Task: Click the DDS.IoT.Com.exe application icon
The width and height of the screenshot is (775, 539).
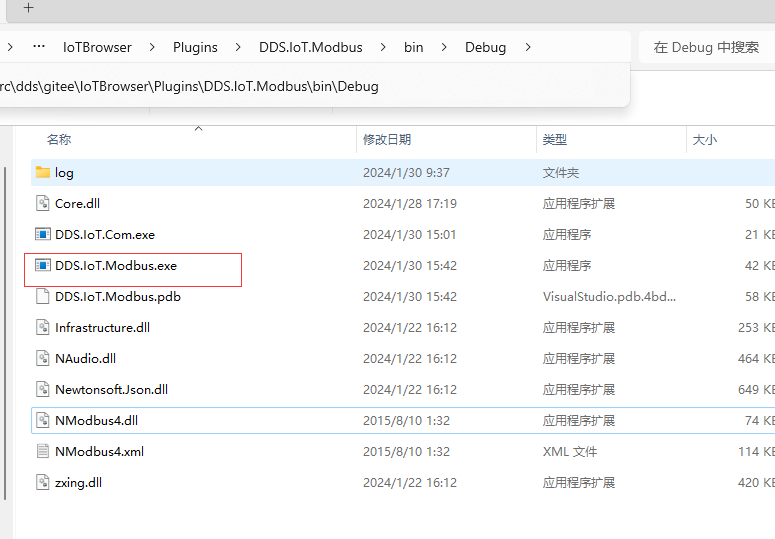Action: pyautogui.click(x=43, y=234)
